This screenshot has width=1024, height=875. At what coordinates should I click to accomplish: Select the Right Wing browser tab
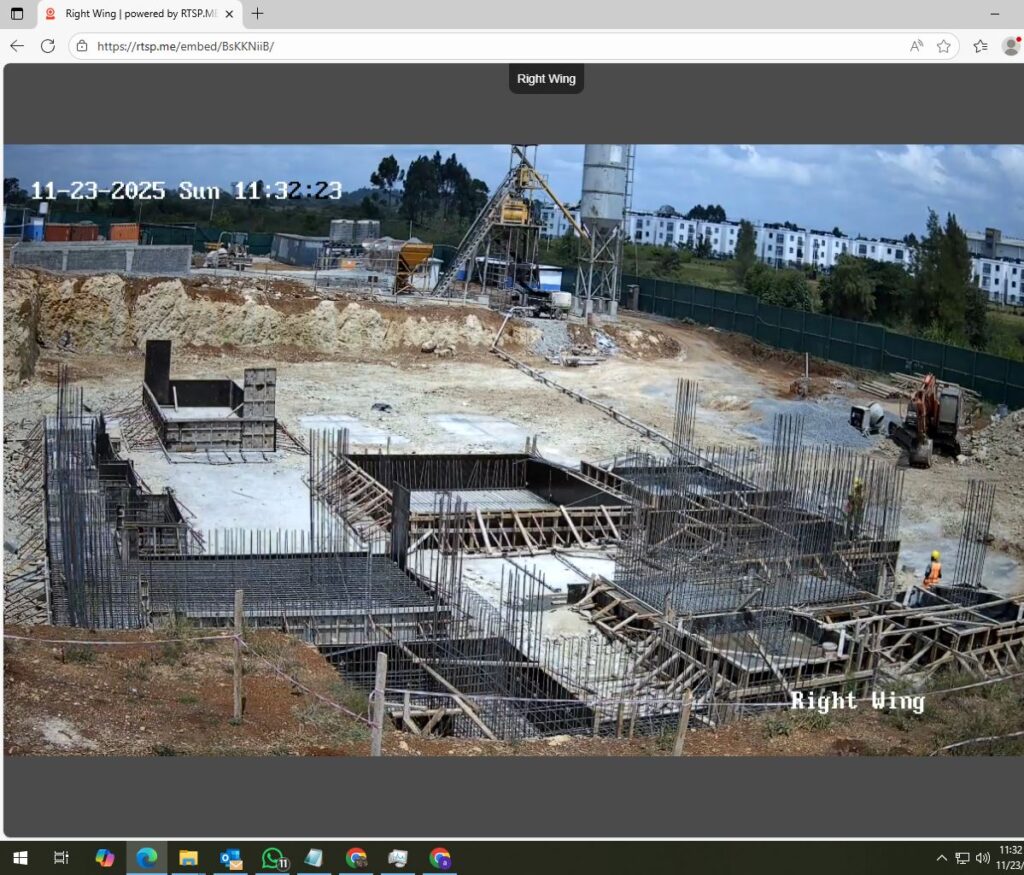(x=135, y=14)
